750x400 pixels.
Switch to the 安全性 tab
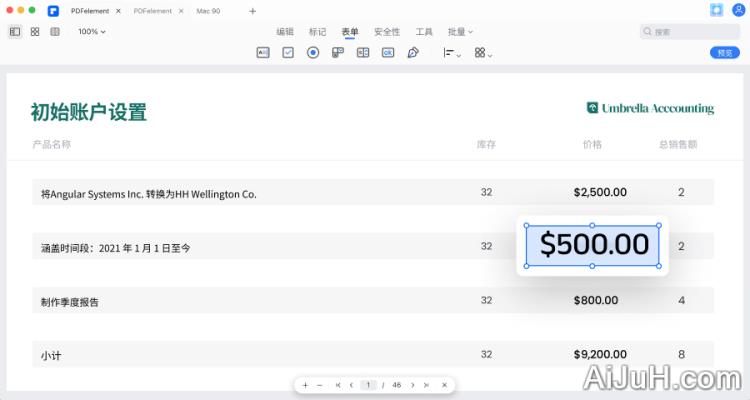pyautogui.click(x=387, y=32)
